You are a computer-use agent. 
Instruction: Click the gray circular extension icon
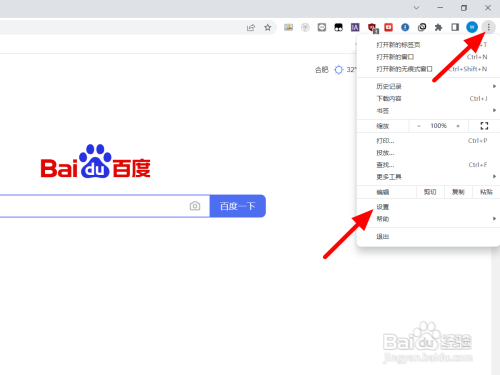305,27
